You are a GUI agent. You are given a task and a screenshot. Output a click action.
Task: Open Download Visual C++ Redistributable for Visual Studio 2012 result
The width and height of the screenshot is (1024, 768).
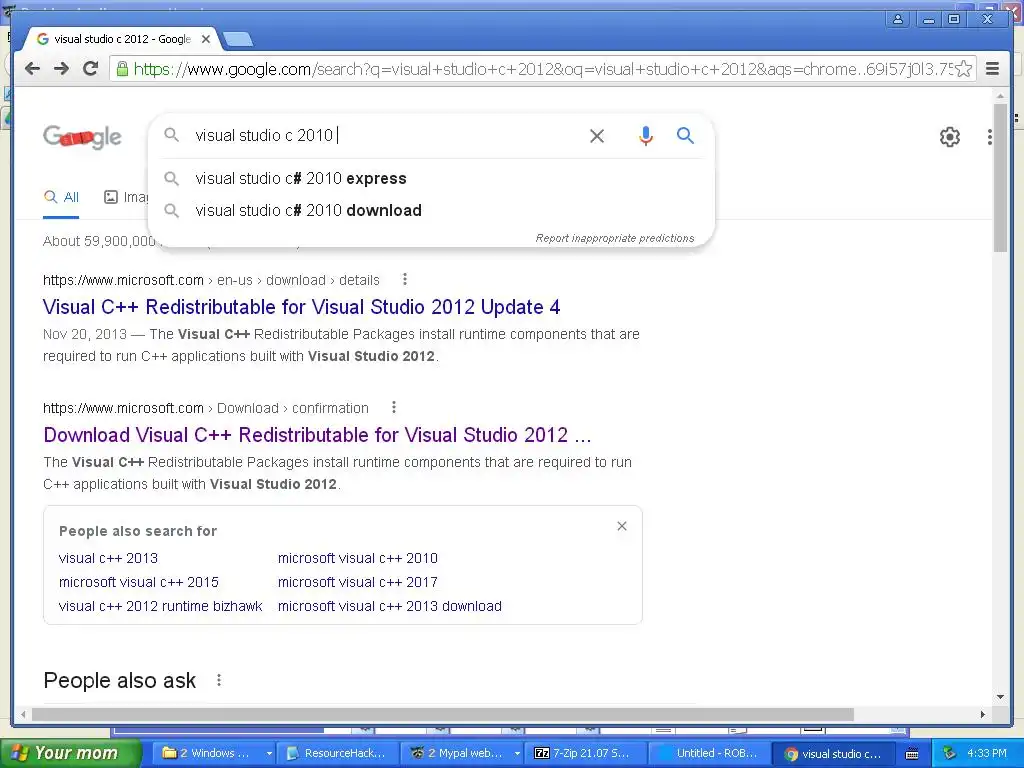point(317,435)
